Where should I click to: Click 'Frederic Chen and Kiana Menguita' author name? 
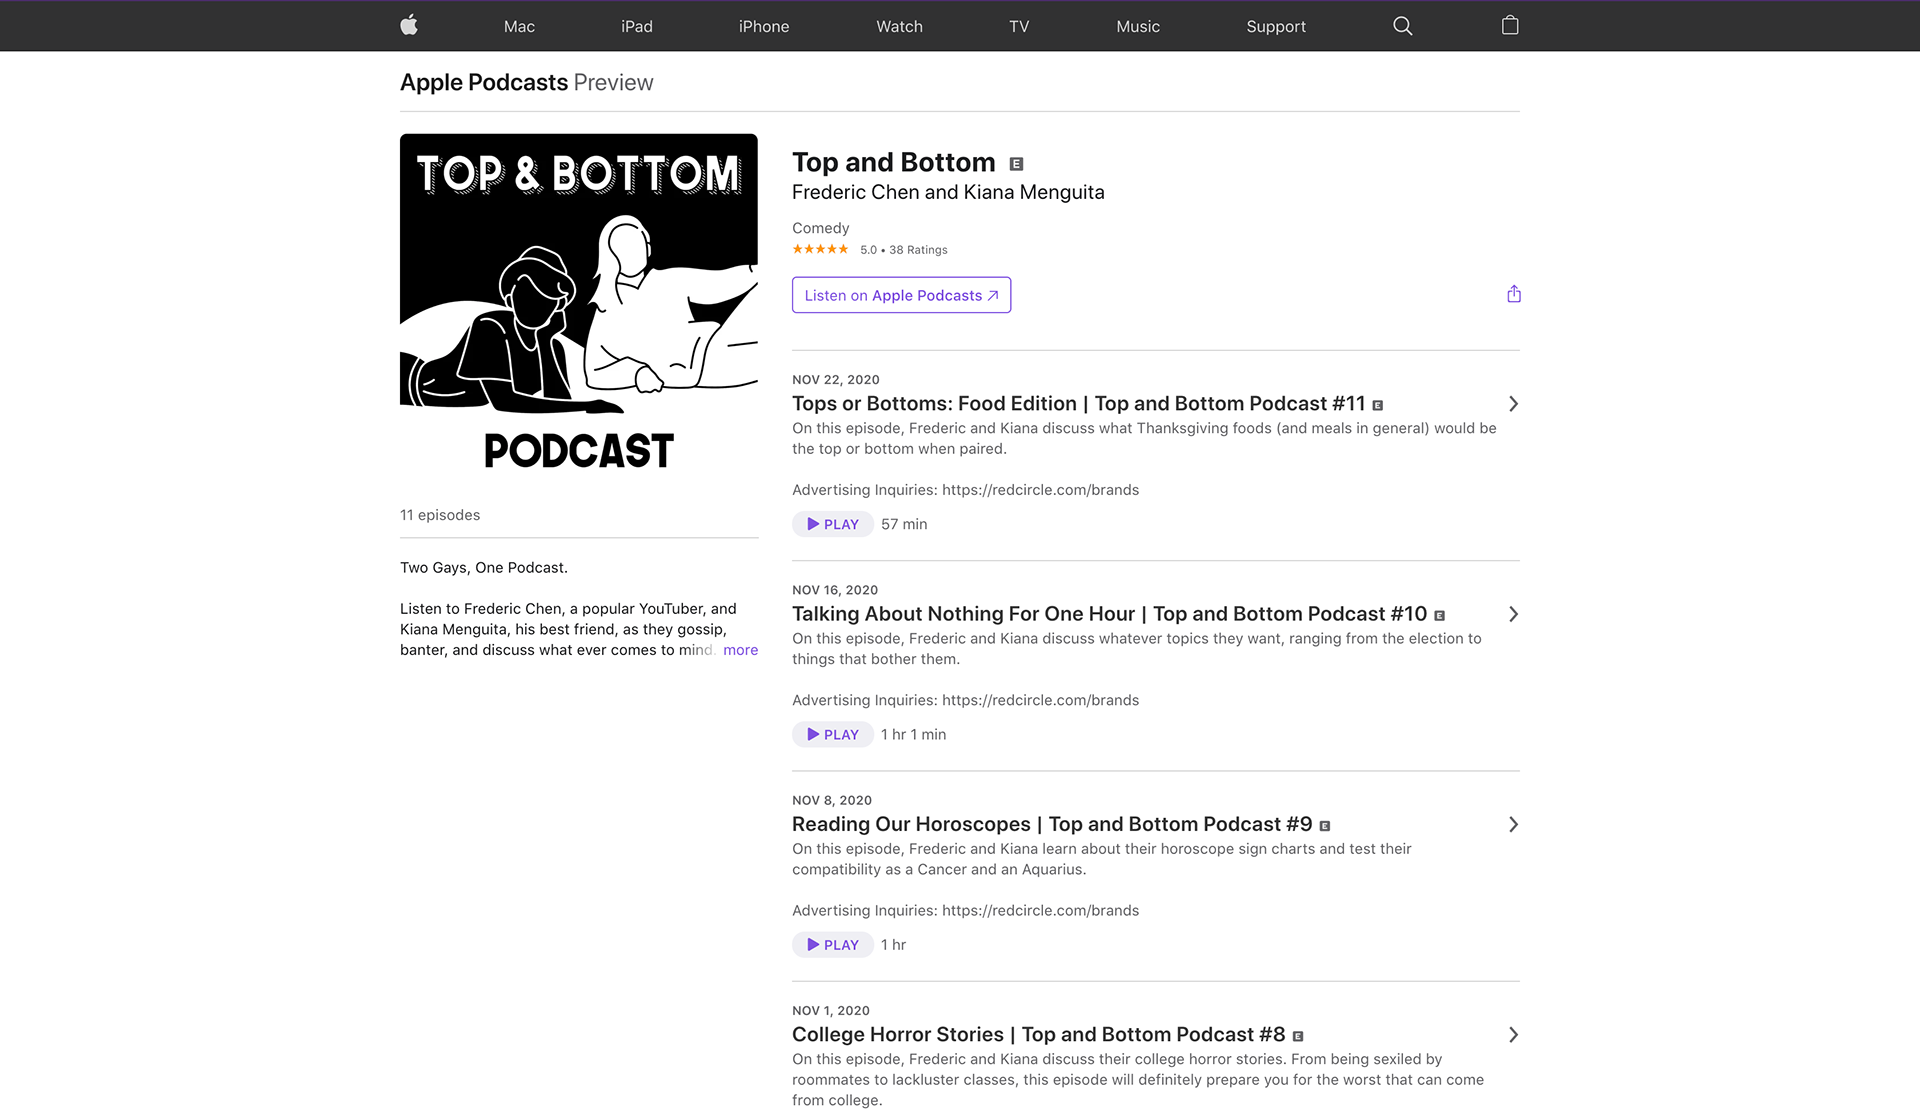click(948, 192)
